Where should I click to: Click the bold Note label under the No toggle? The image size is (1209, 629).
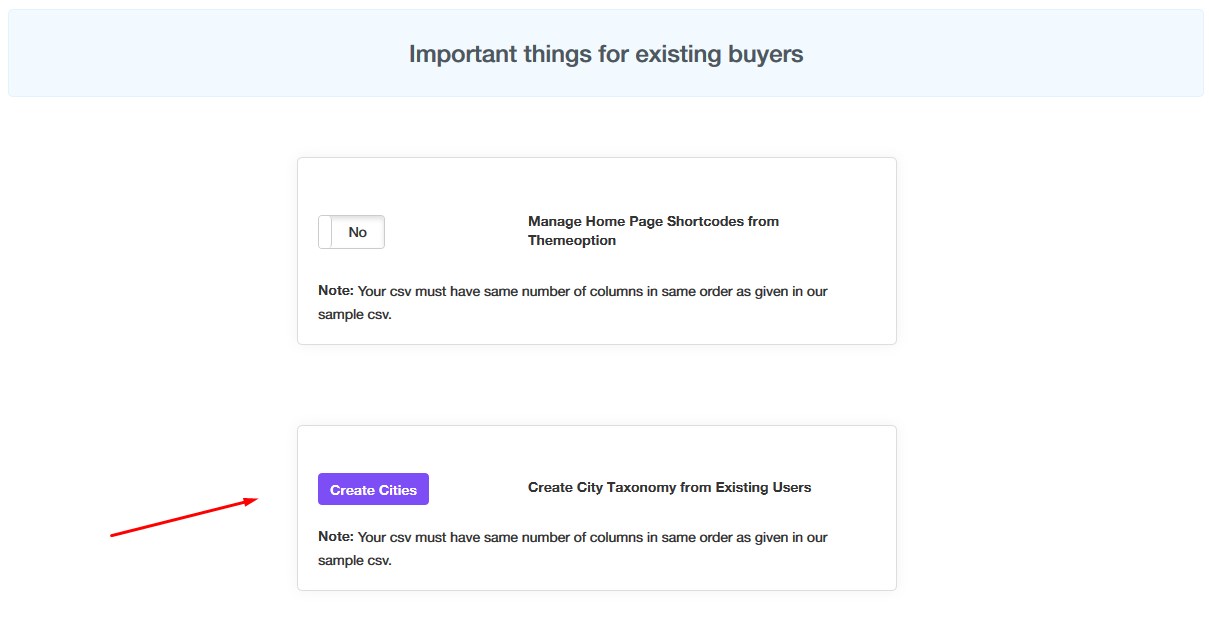pyautogui.click(x=336, y=291)
